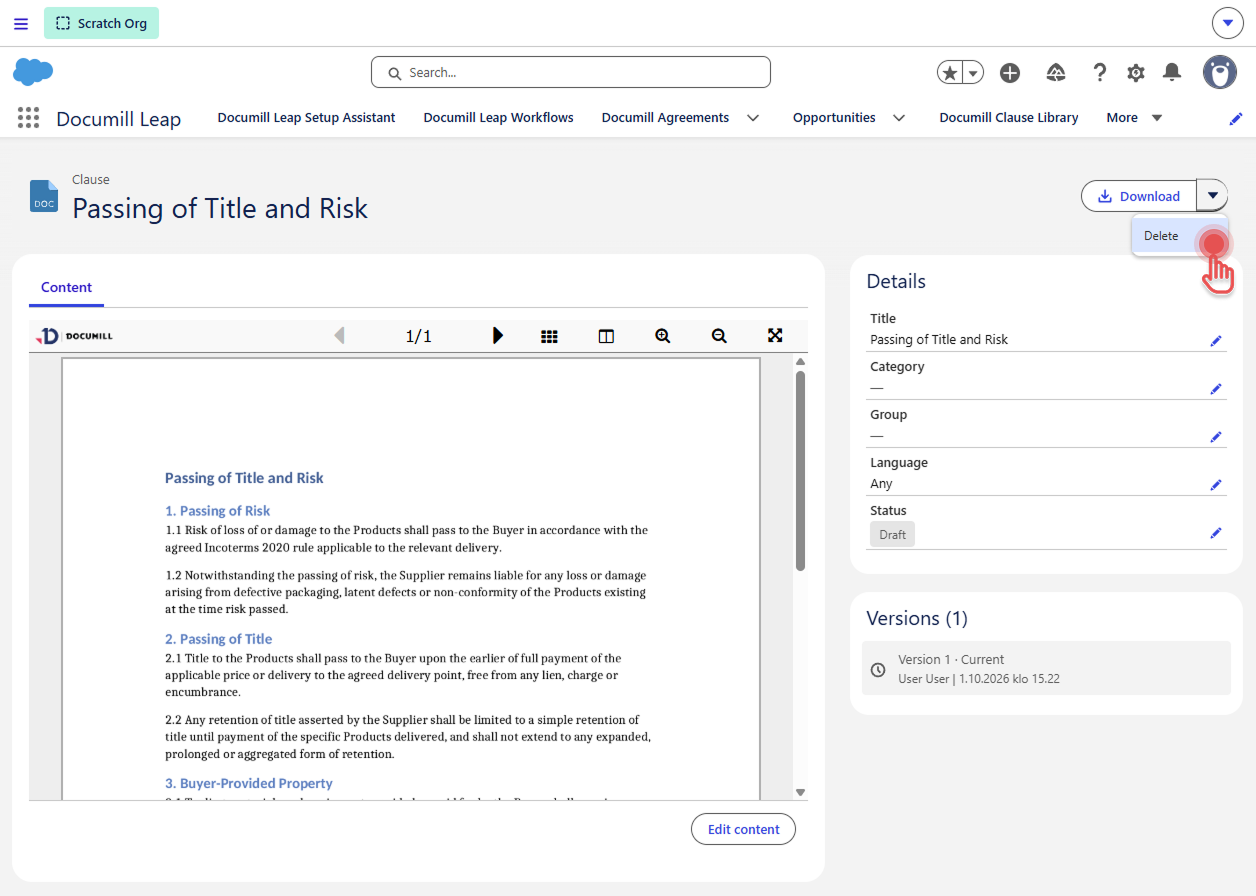Click the Download button
Screen dimensions: 1256x896
(x=1139, y=196)
